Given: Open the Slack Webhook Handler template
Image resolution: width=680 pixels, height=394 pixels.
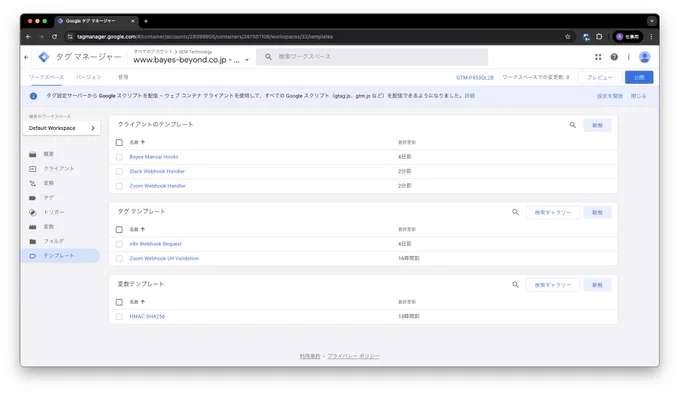Looking at the screenshot, I should coord(157,172).
